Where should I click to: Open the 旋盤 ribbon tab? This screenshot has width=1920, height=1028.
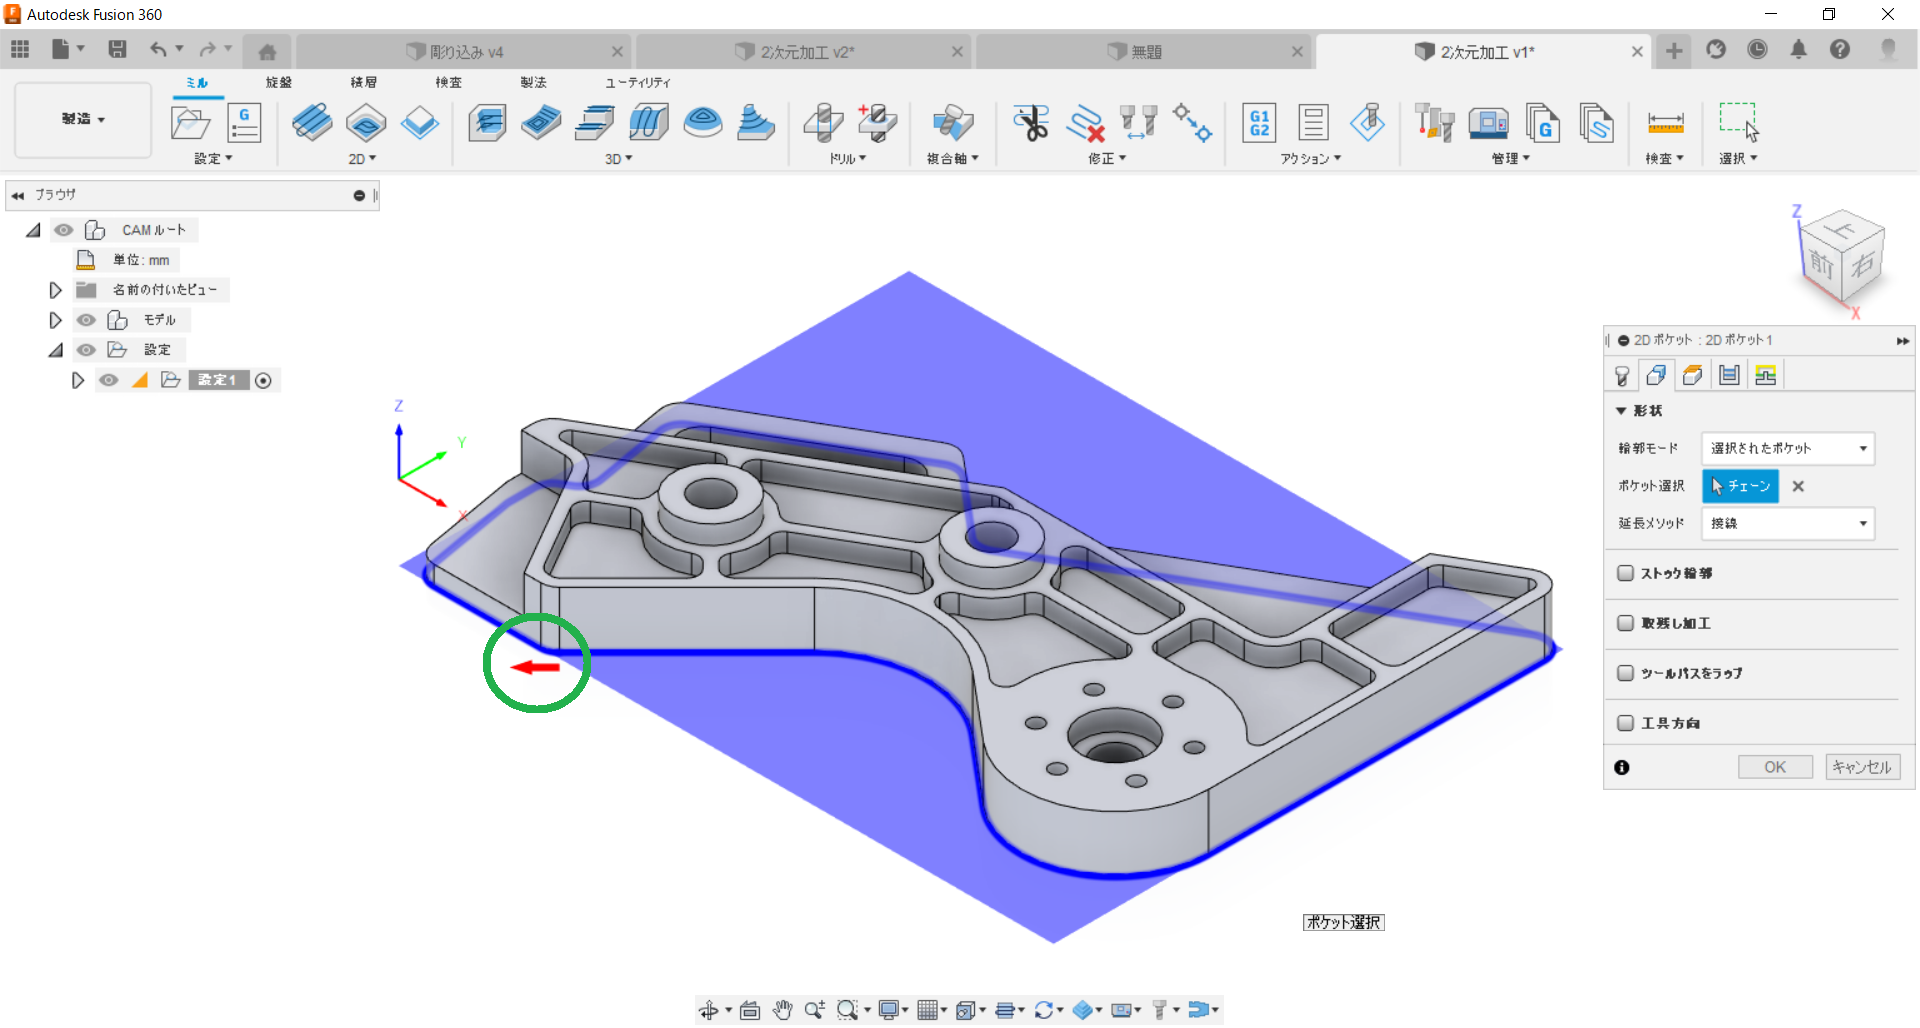pos(279,82)
